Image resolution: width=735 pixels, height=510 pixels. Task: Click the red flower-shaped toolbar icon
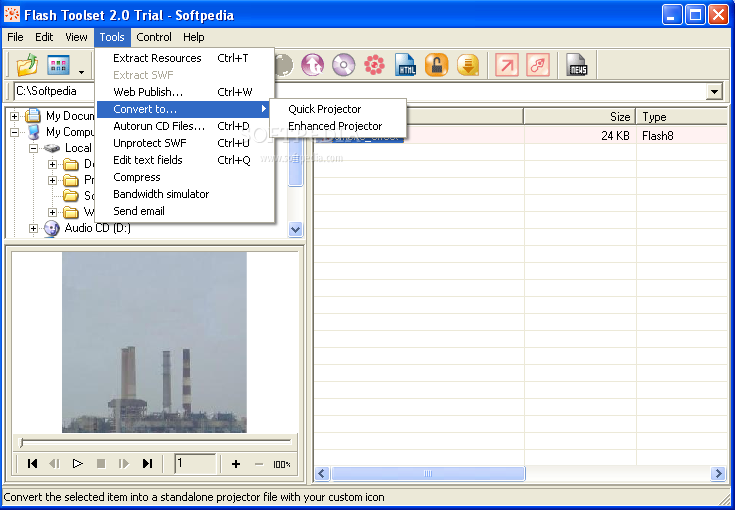[375, 65]
